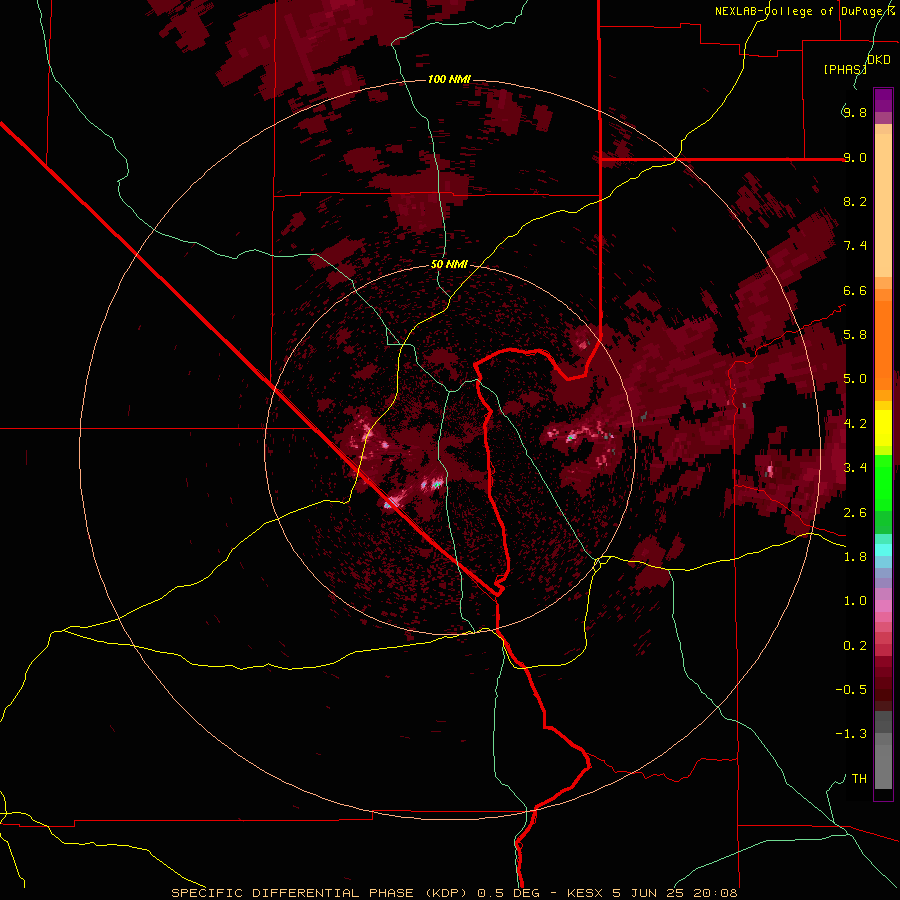Click the 0.2 value on the color scale
900x900 pixels.
[855, 645]
